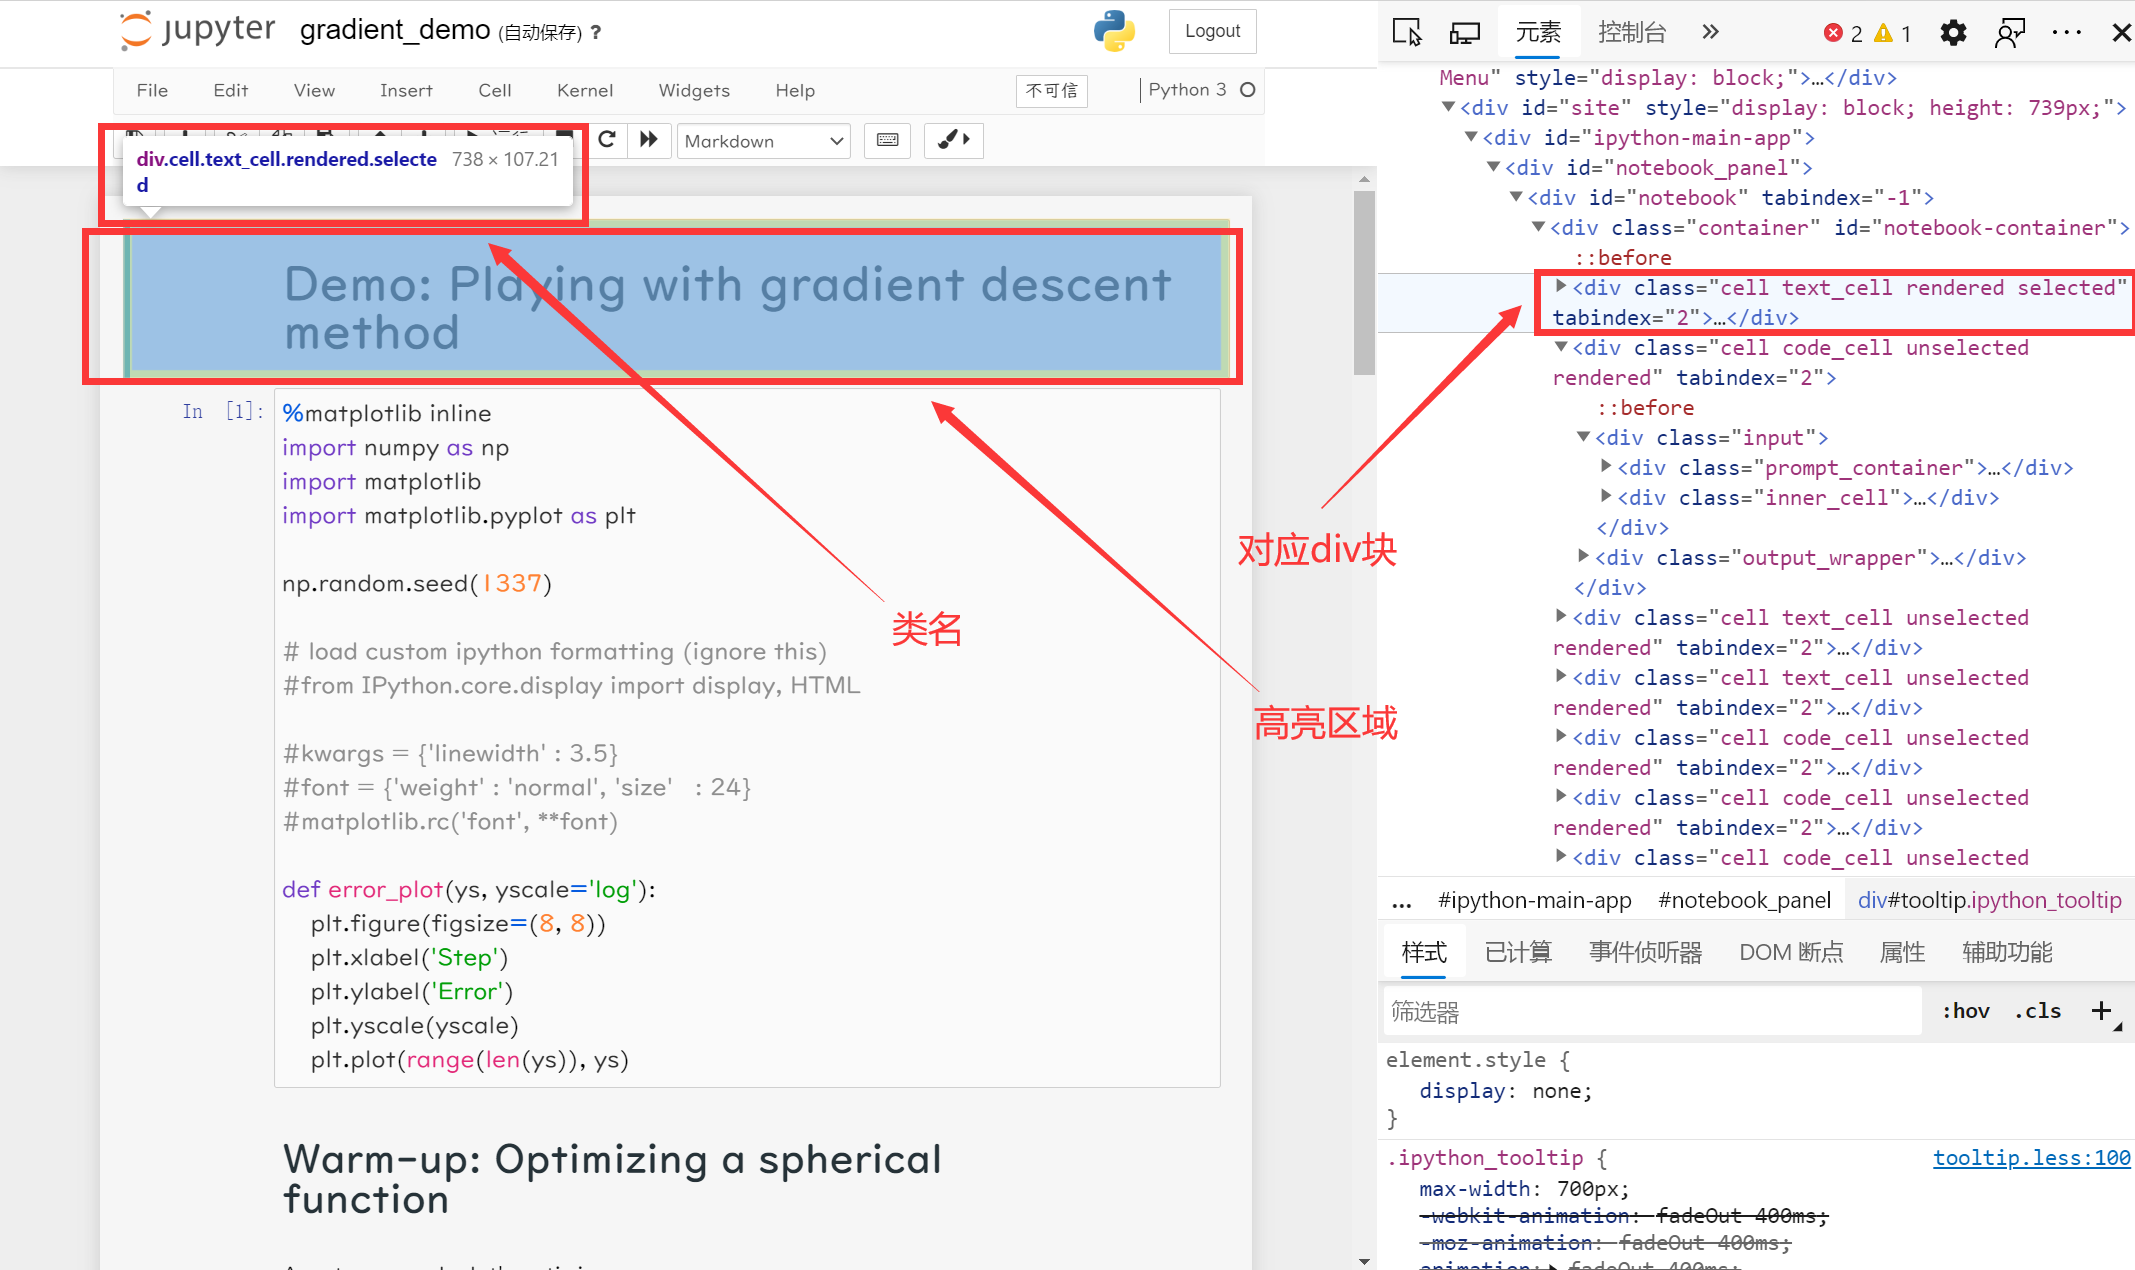This screenshot has width=2135, height=1270.
Task: Click the Logout button
Action: pyautogui.click(x=1212, y=31)
